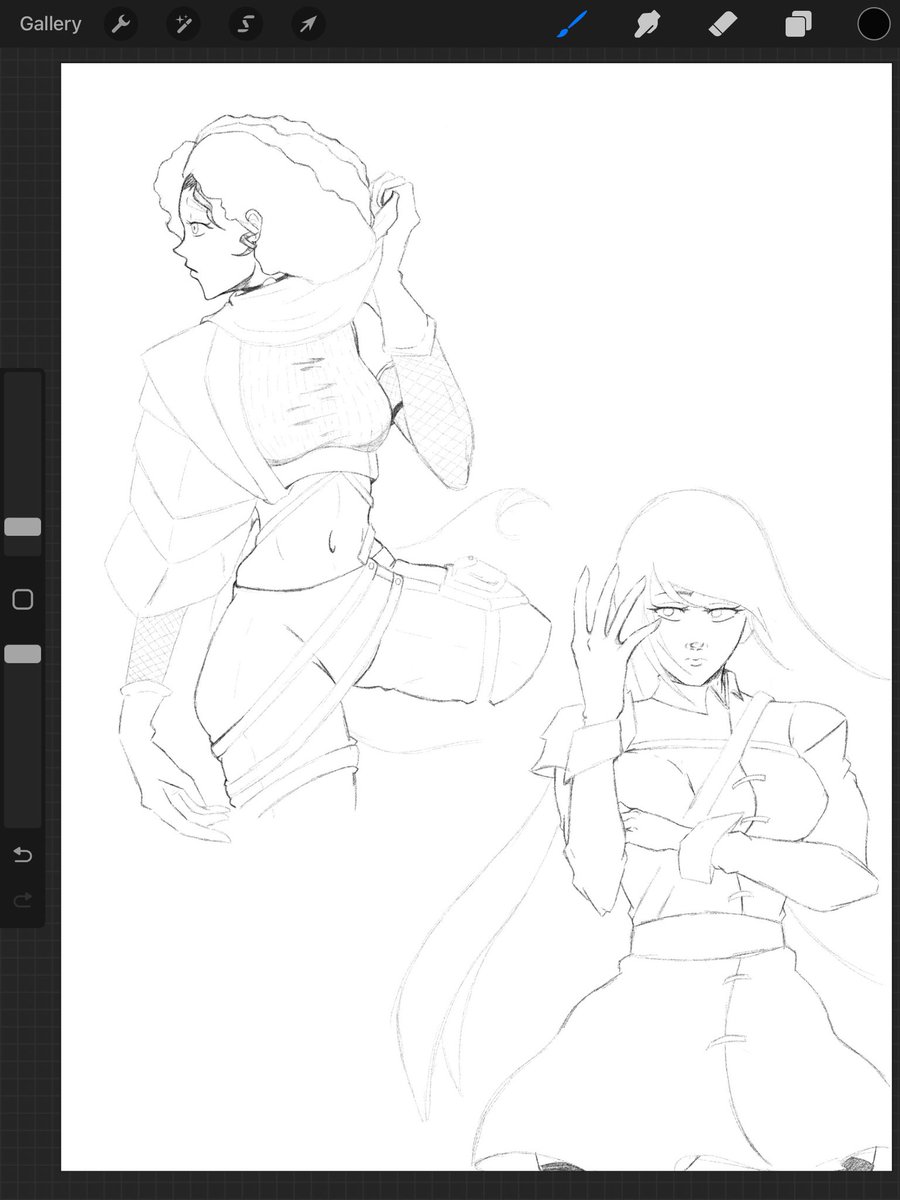Image resolution: width=900 pixels, height=1200 pixels.
Task: Return to the Gallery
Action: (50, 24)
